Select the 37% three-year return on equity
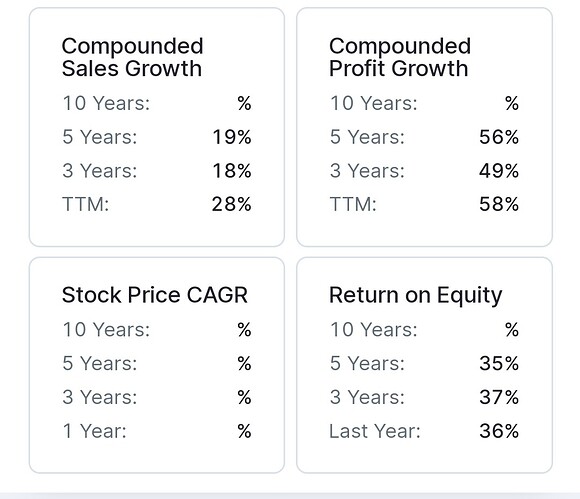The width and height of the screenshot is (580, 499). click(x=499, y=397)
